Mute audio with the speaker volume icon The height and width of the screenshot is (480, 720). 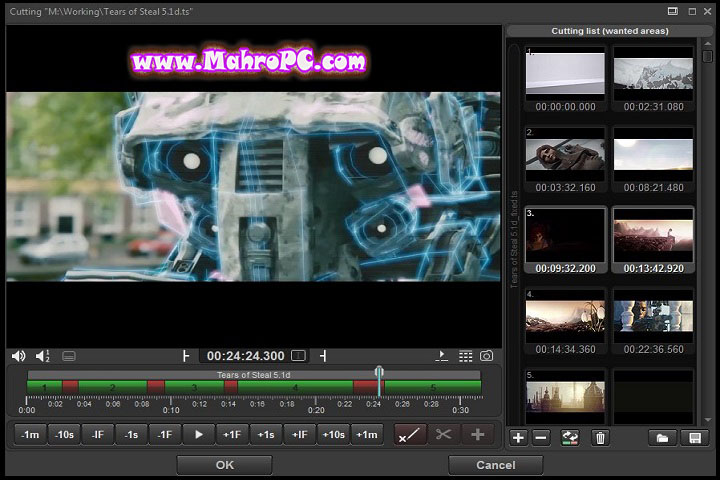pyautogui.click(x=18, y=356)
